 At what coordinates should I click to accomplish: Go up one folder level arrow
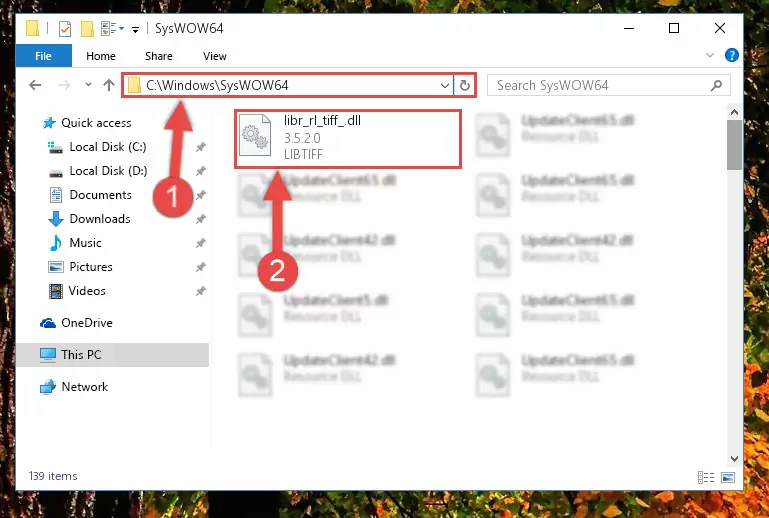click(x=109, y=85)
